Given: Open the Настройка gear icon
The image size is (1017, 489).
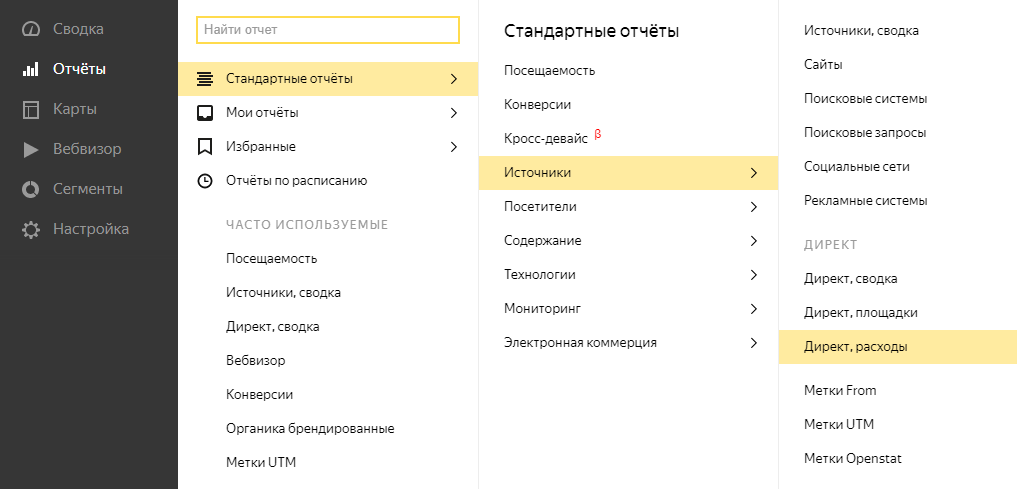Looking at the screenshot, I should click(x=31, y=229).
